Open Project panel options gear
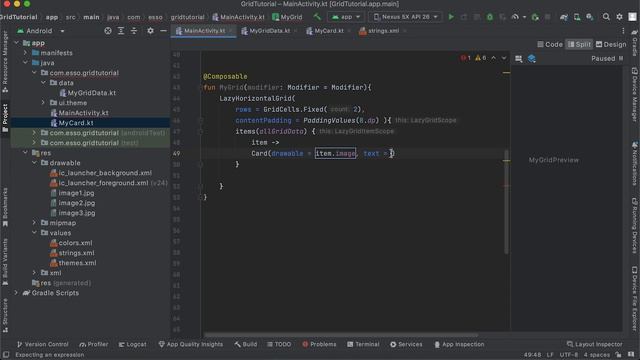The height and width of the screenshot is (360, 640). coord(150,31)
